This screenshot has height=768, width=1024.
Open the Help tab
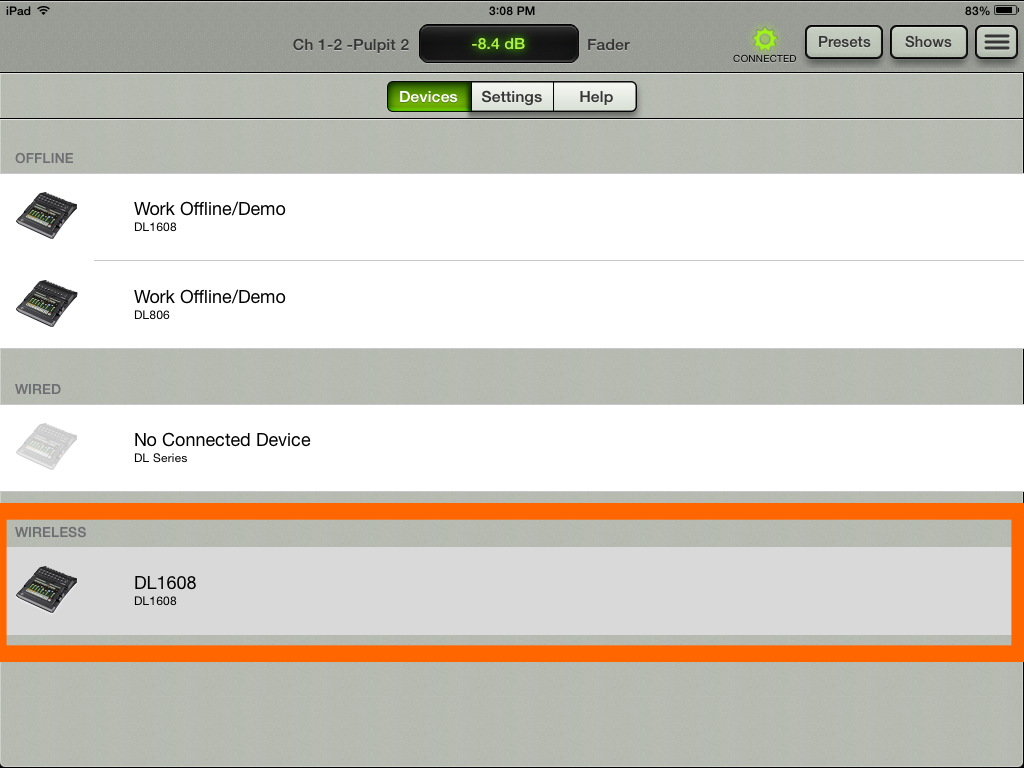coord(595,97)
